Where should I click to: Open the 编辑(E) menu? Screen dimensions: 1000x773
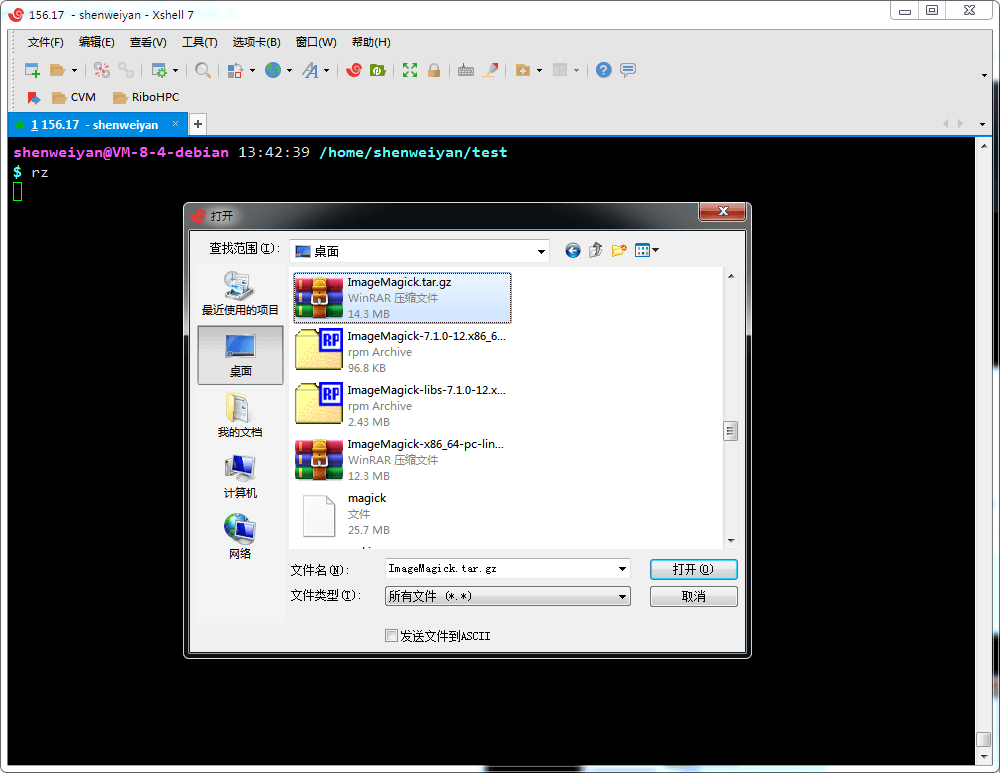pyautogui.click(x=96, y=42)
